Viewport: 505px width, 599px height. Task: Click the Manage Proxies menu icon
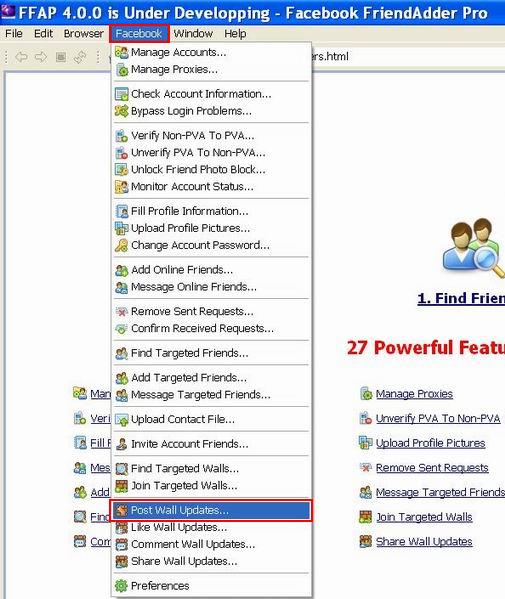(x=121, y=70)
